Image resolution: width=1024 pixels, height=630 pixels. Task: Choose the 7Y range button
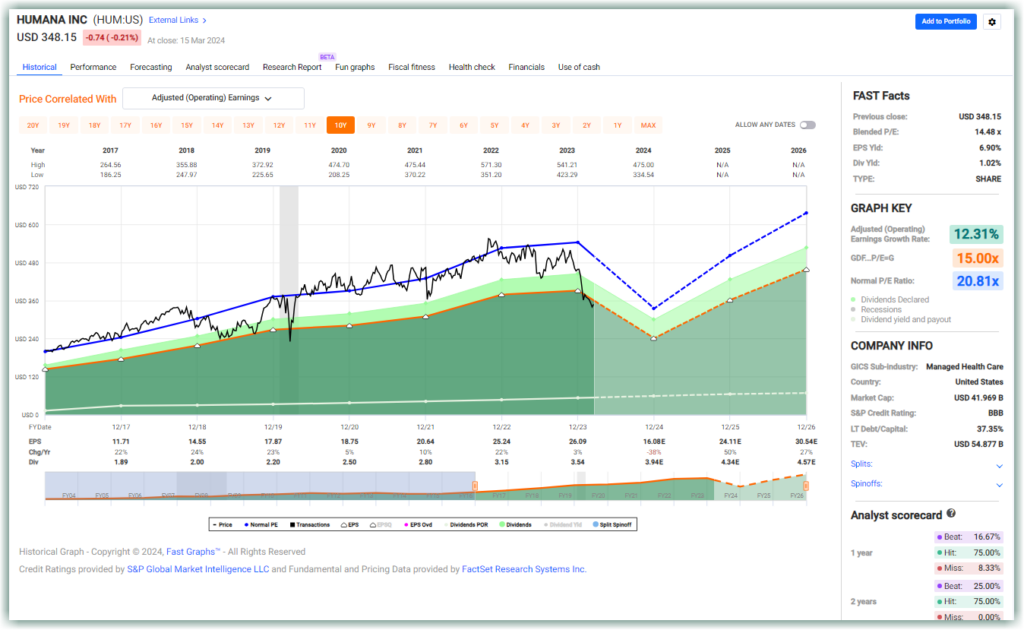coord(433,125)
